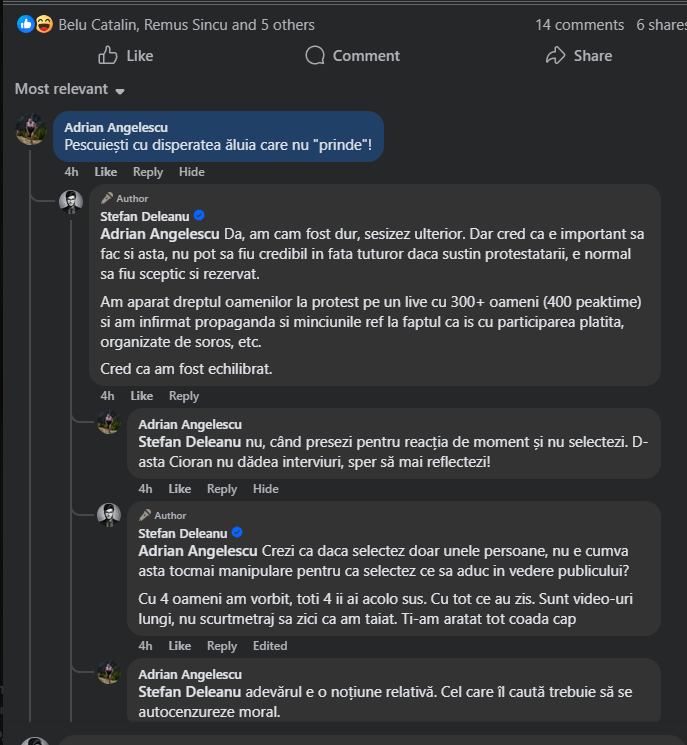Click the verified badge beside first Stefan Deleanu
This screenshot has width=687, height=745.
[199, 216]
